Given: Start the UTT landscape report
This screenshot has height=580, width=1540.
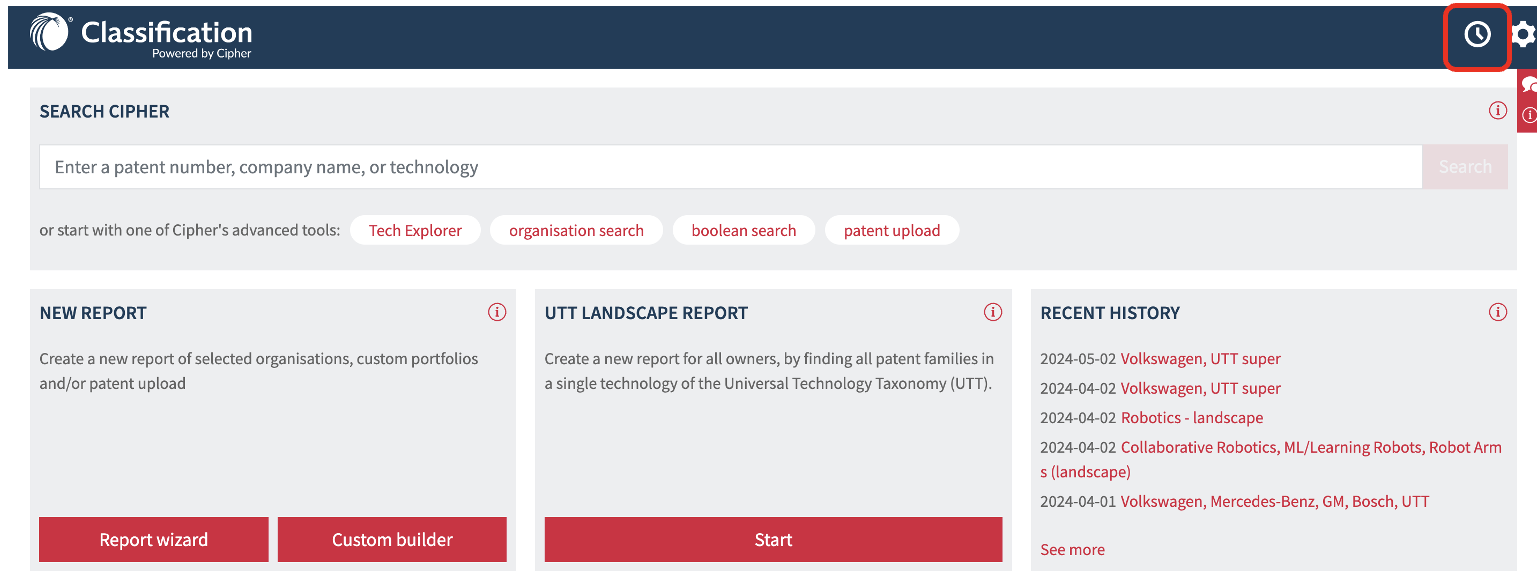Looking at the screenshot, I should pyautogui.click(x=773, y=539).
